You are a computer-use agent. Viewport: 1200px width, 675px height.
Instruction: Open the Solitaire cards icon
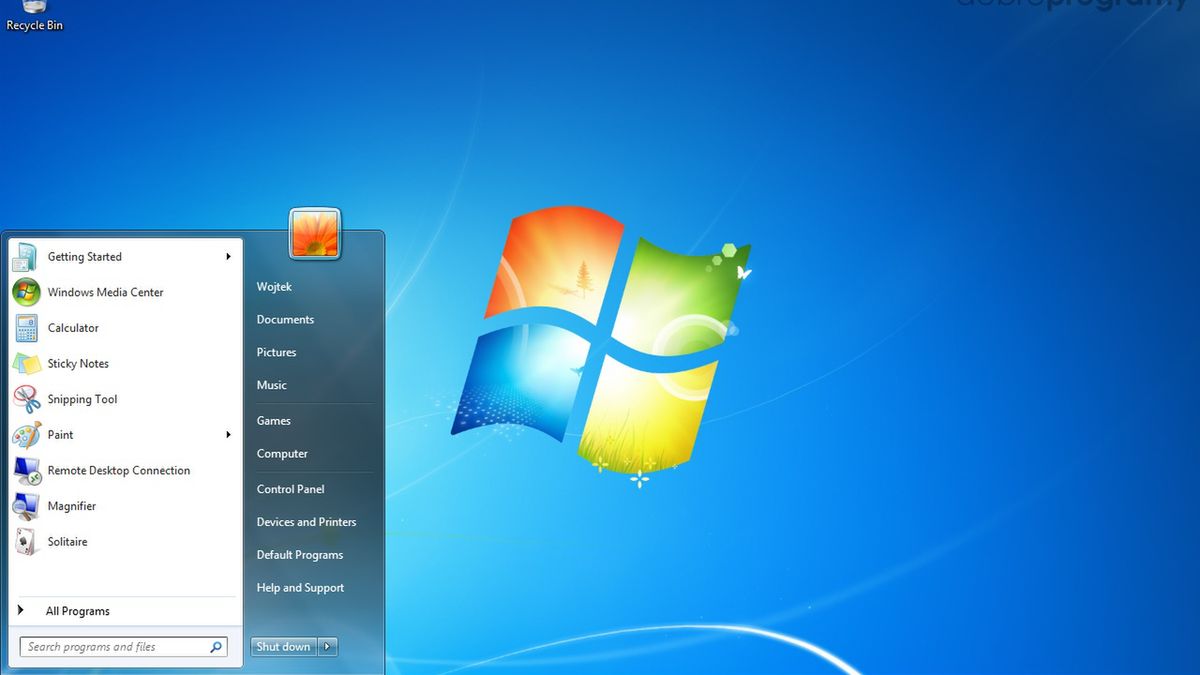(x=25, y=542)
